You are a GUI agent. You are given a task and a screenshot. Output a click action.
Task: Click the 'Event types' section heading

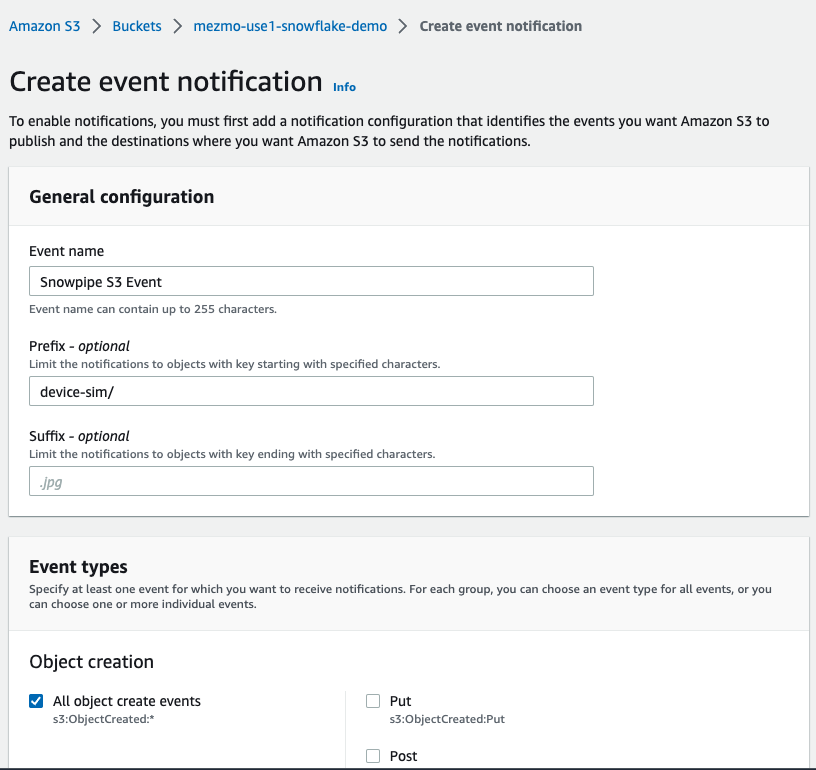pos(78,567)
